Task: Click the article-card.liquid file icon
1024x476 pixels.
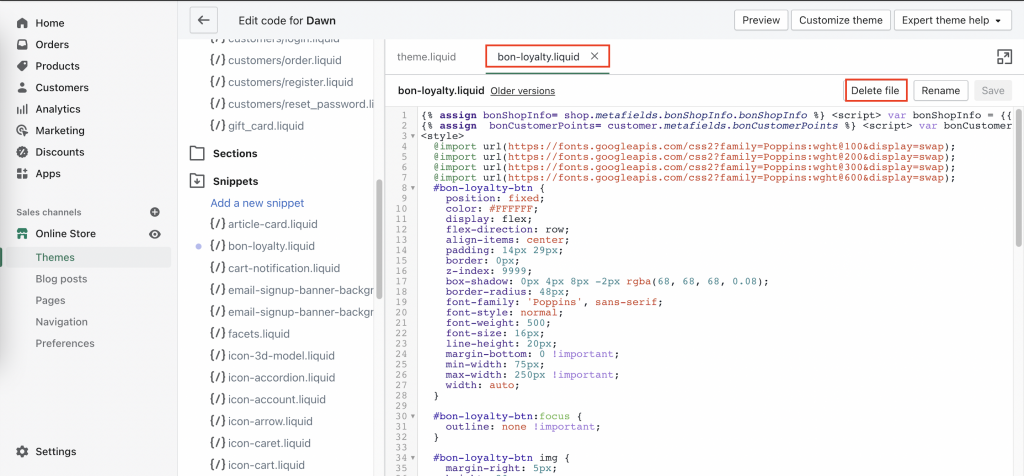Action: click(x=217, y=224)
